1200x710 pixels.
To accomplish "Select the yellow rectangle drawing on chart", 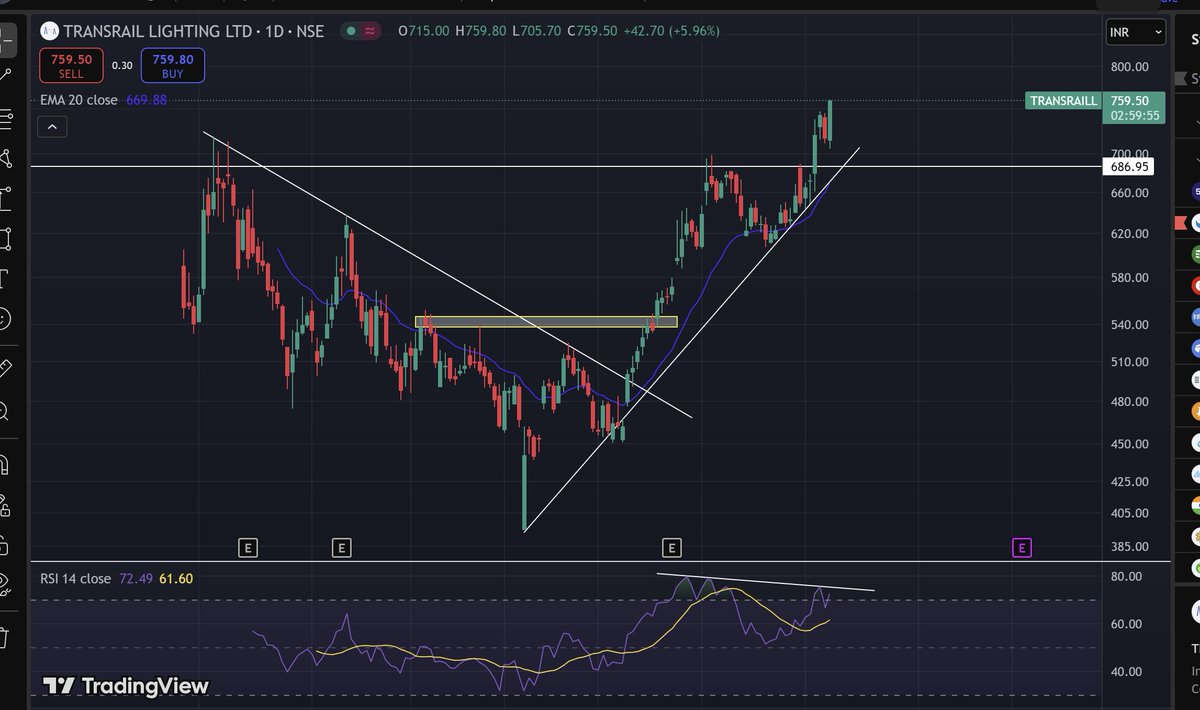I will pyautogui.click(x=546, y=322).
